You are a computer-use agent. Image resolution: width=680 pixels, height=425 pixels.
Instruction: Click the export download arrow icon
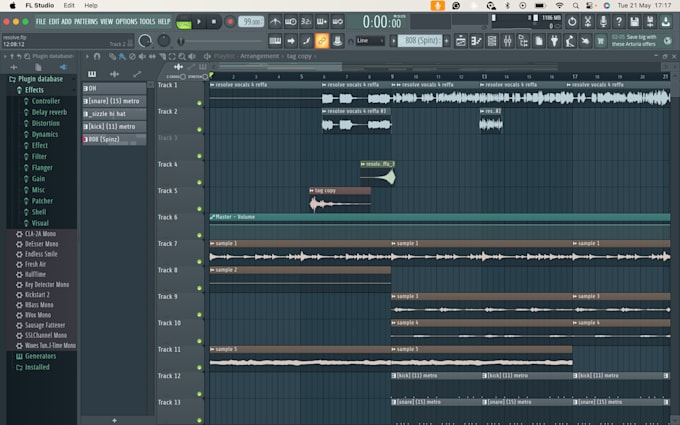click(666, 21)
